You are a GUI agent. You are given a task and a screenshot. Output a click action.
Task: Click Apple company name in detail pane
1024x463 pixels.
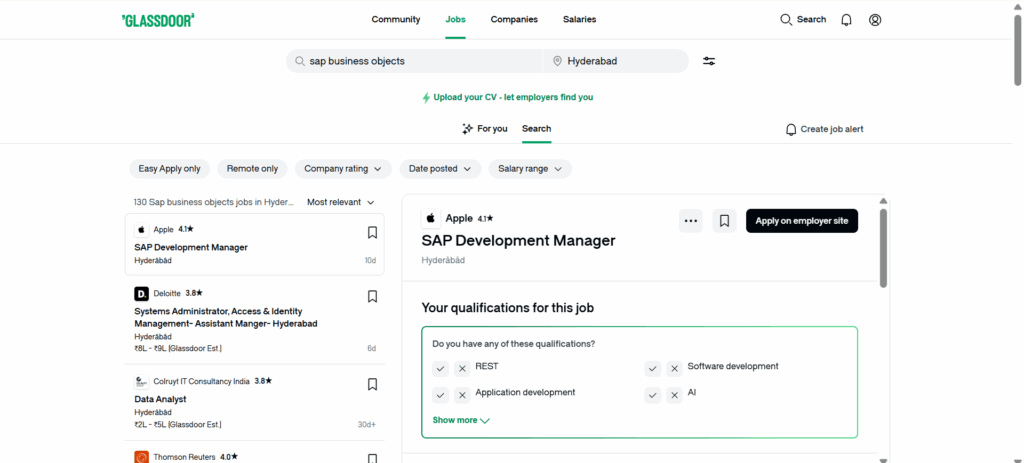pyautogui.click(x=458, y=218)
